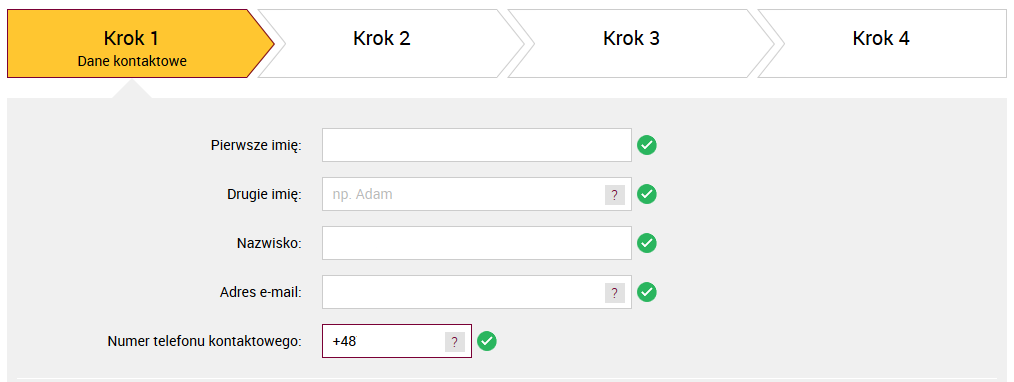1014x382 pixels.
Task: Click the Pierwsze imię label text
Action: tap(257, 145)
